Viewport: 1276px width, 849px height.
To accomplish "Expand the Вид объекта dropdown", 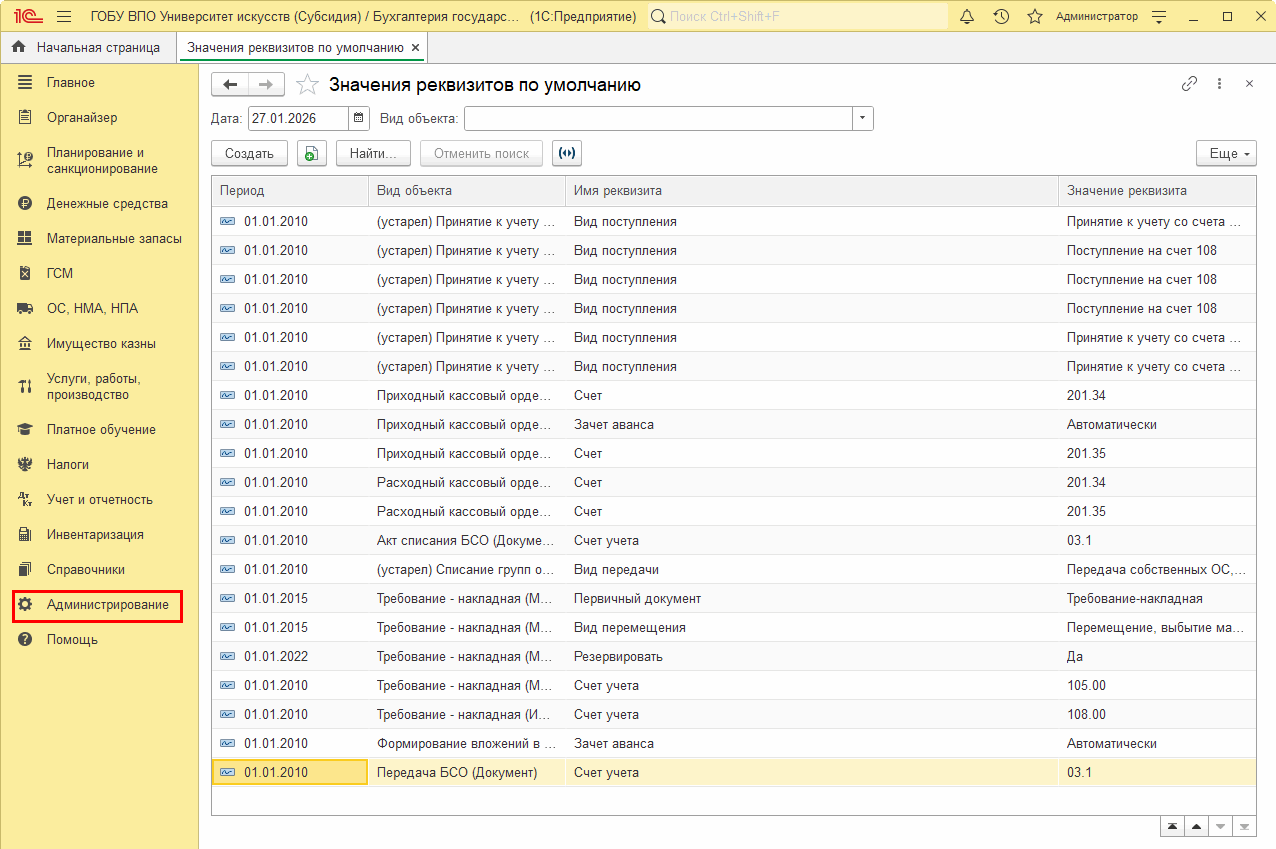I will (x=862, y=118).
